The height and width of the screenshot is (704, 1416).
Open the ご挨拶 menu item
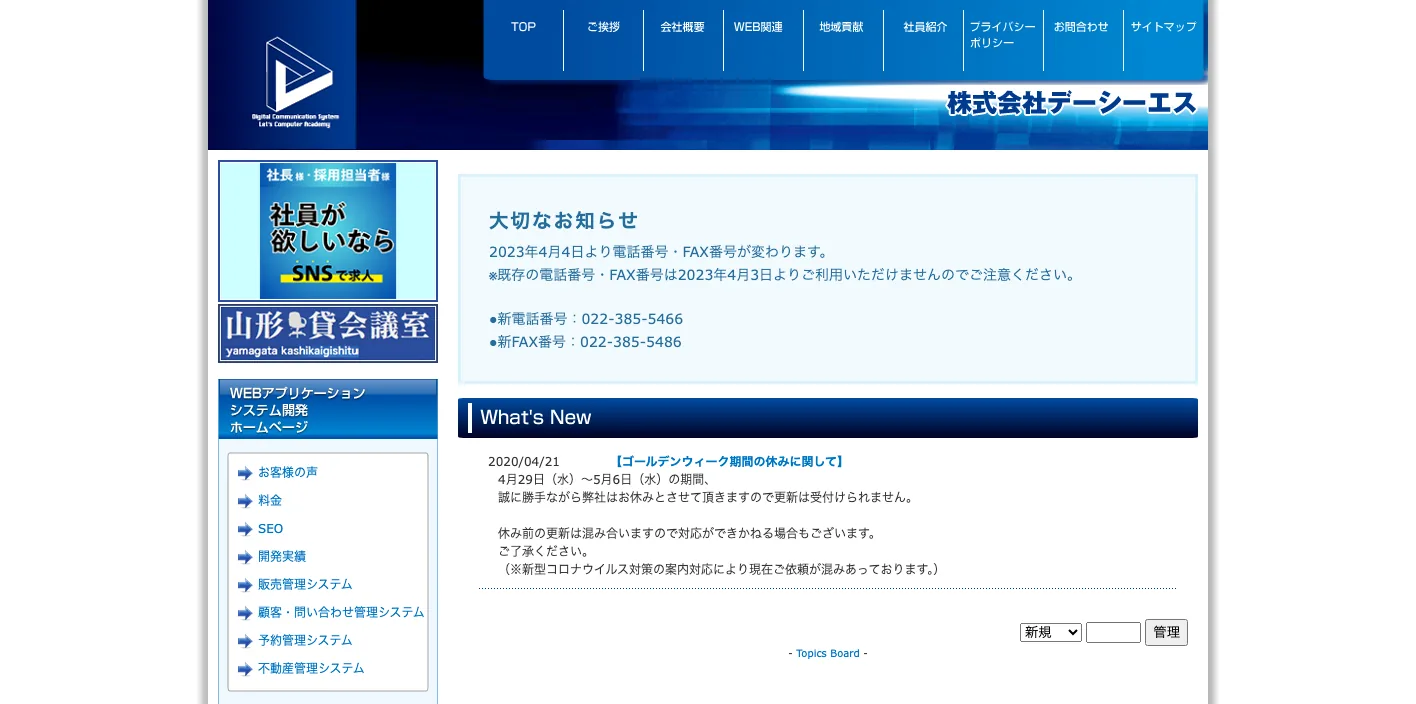pos(603,27)
